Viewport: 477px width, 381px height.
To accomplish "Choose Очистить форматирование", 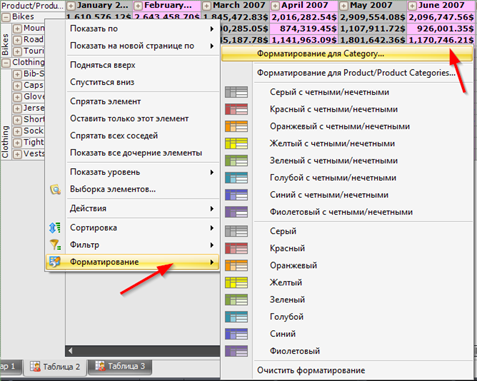I will [x=347, y=370].
